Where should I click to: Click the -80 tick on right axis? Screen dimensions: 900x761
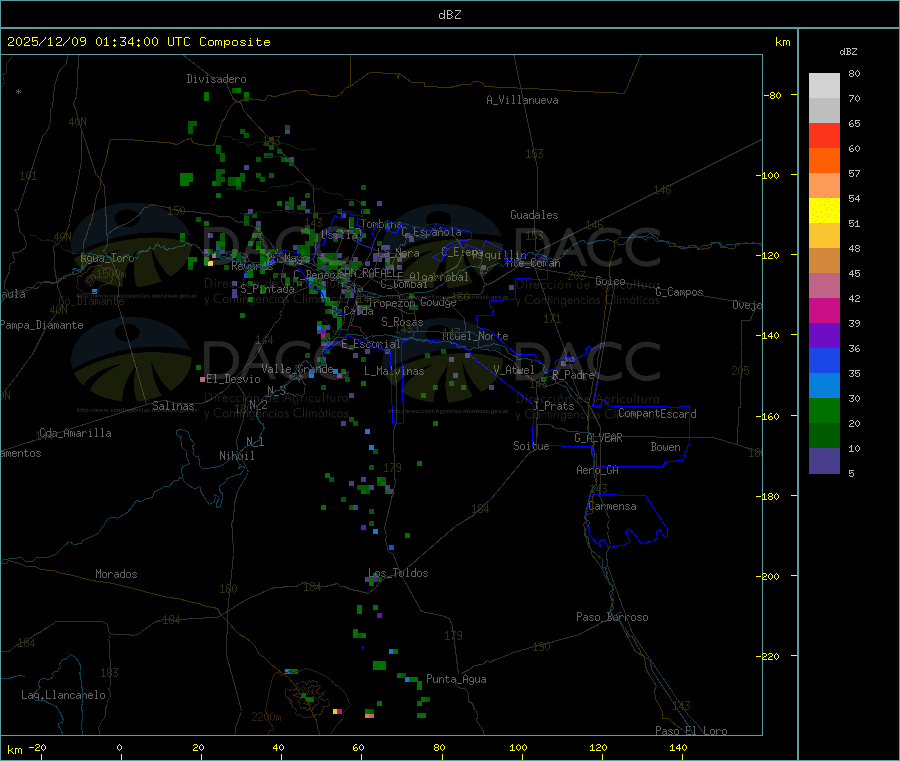773,95
